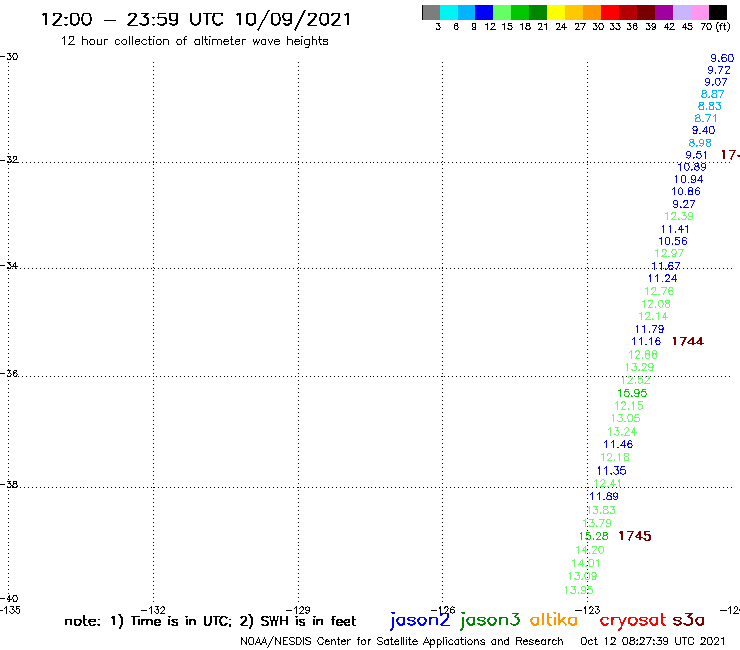Select the wave height value 13.29
Screen dimensions: 740x650
[639, 367]
